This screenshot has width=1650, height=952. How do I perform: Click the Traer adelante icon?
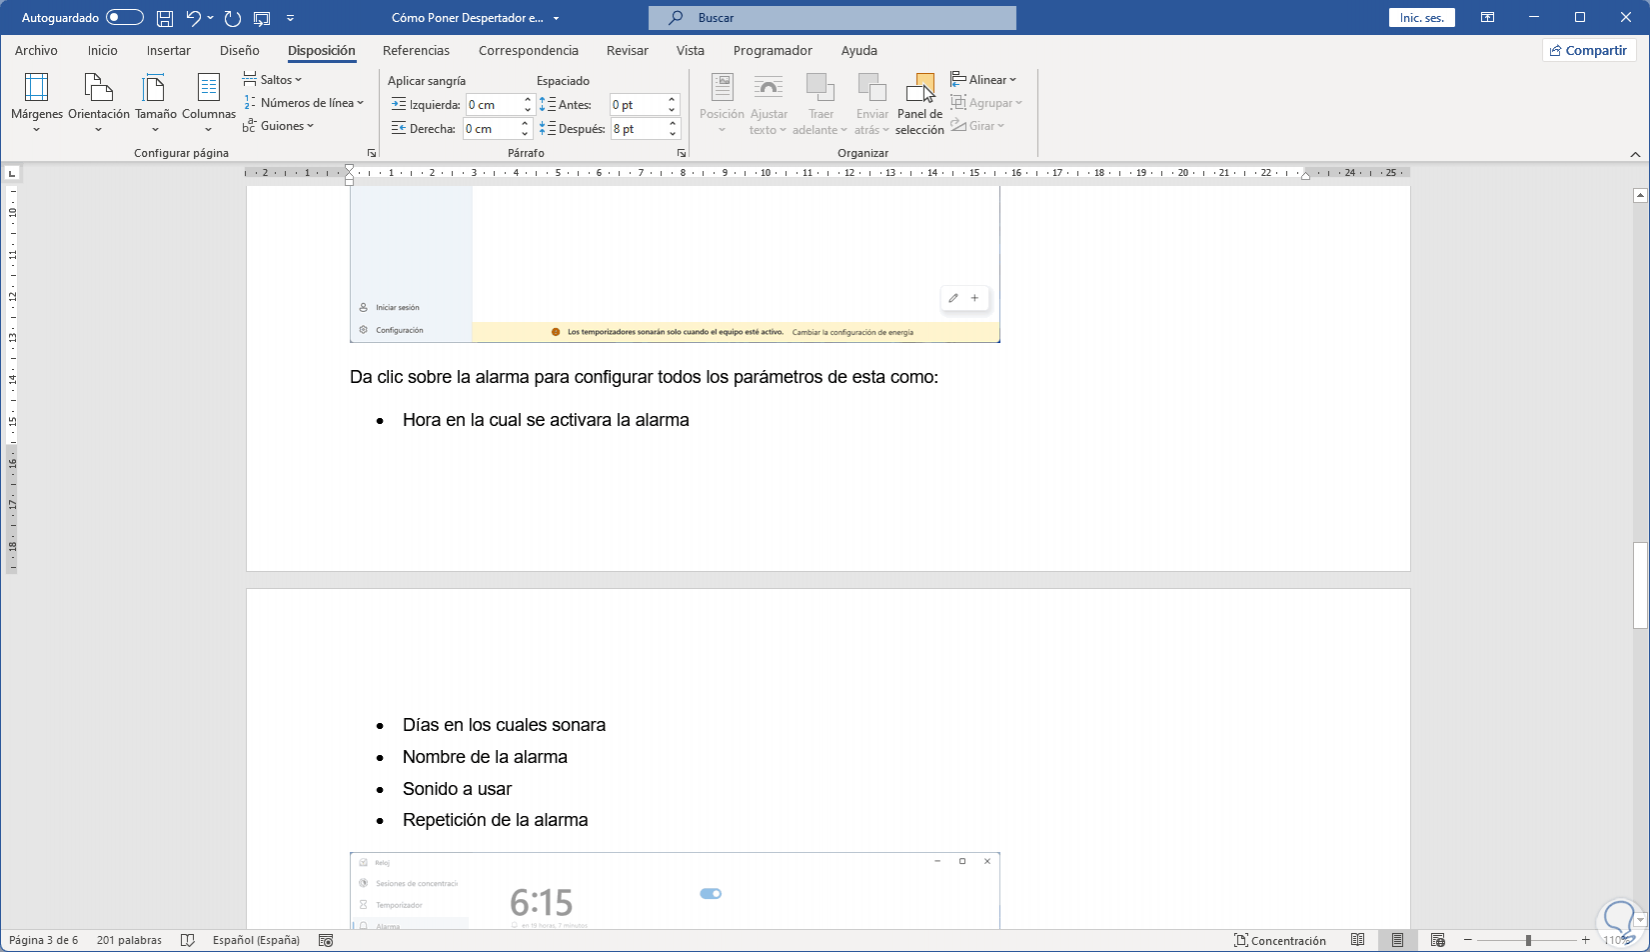[820, 102]
